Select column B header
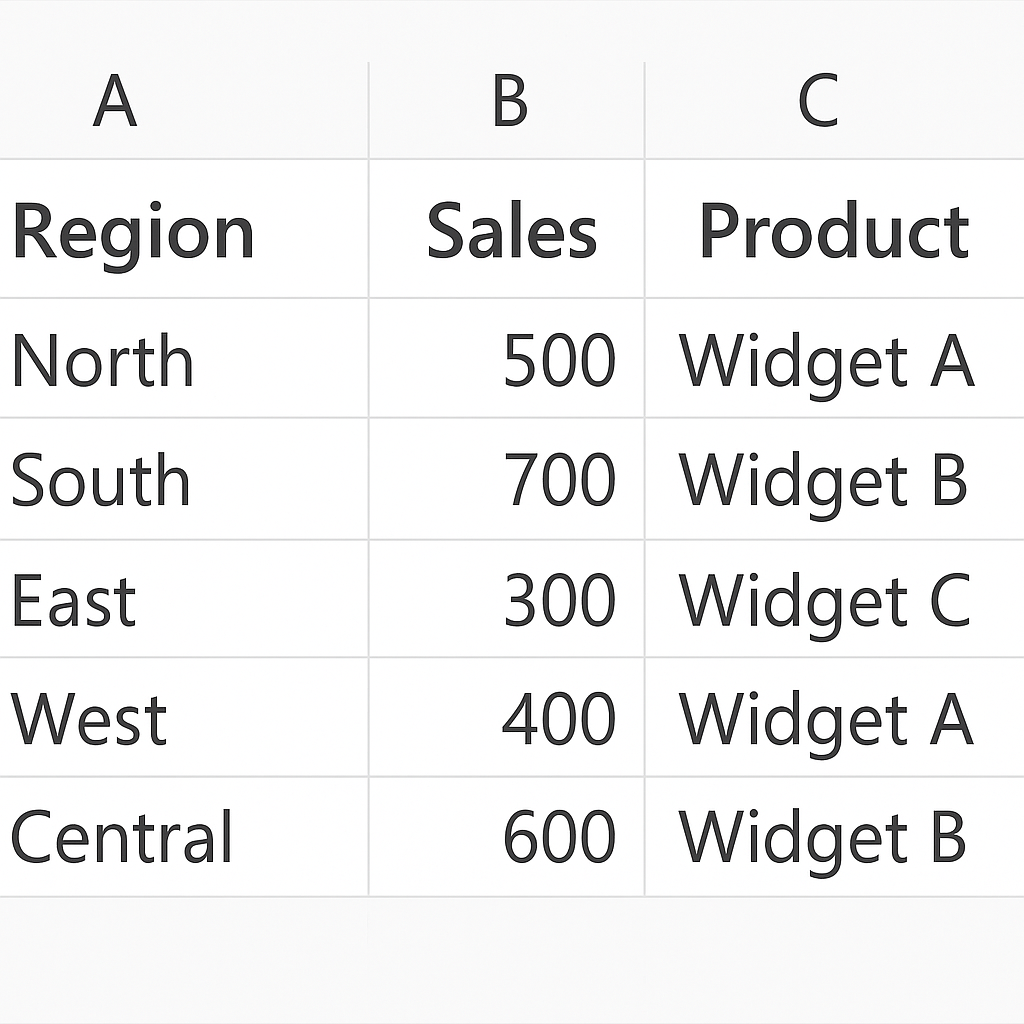This screenshot has width=1024, height=1024. (509, 102)
